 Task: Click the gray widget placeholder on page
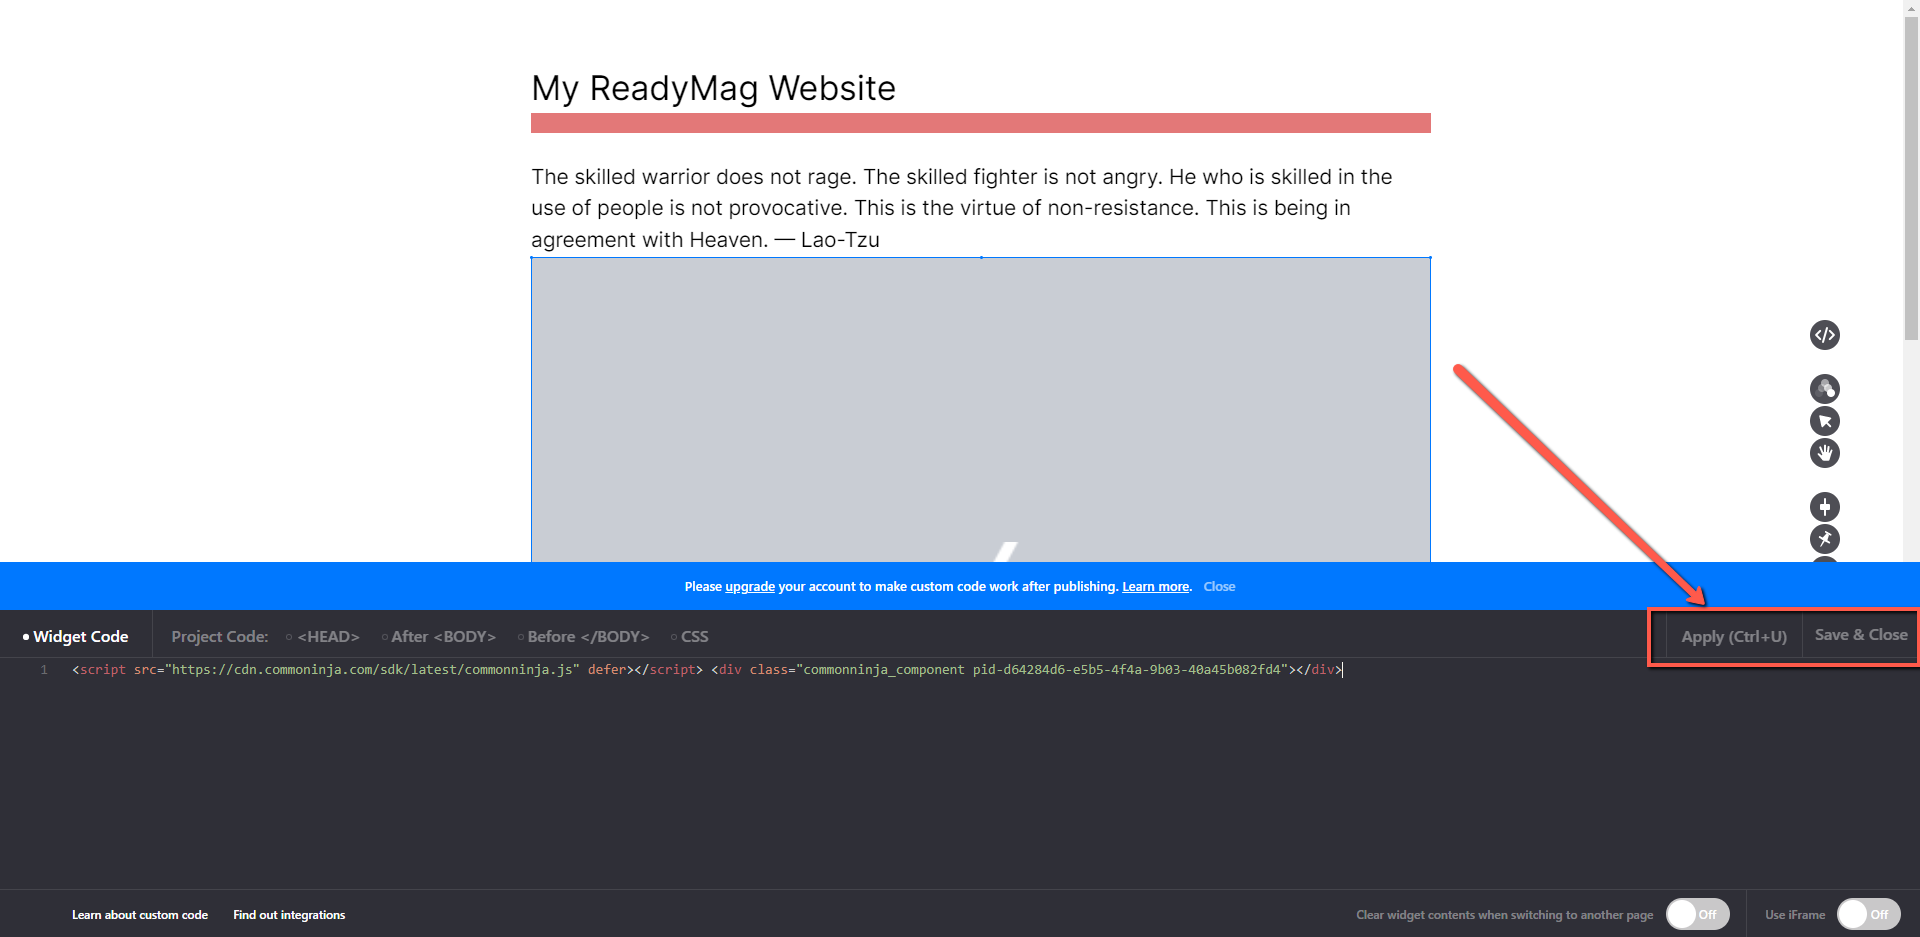point(980,410)
